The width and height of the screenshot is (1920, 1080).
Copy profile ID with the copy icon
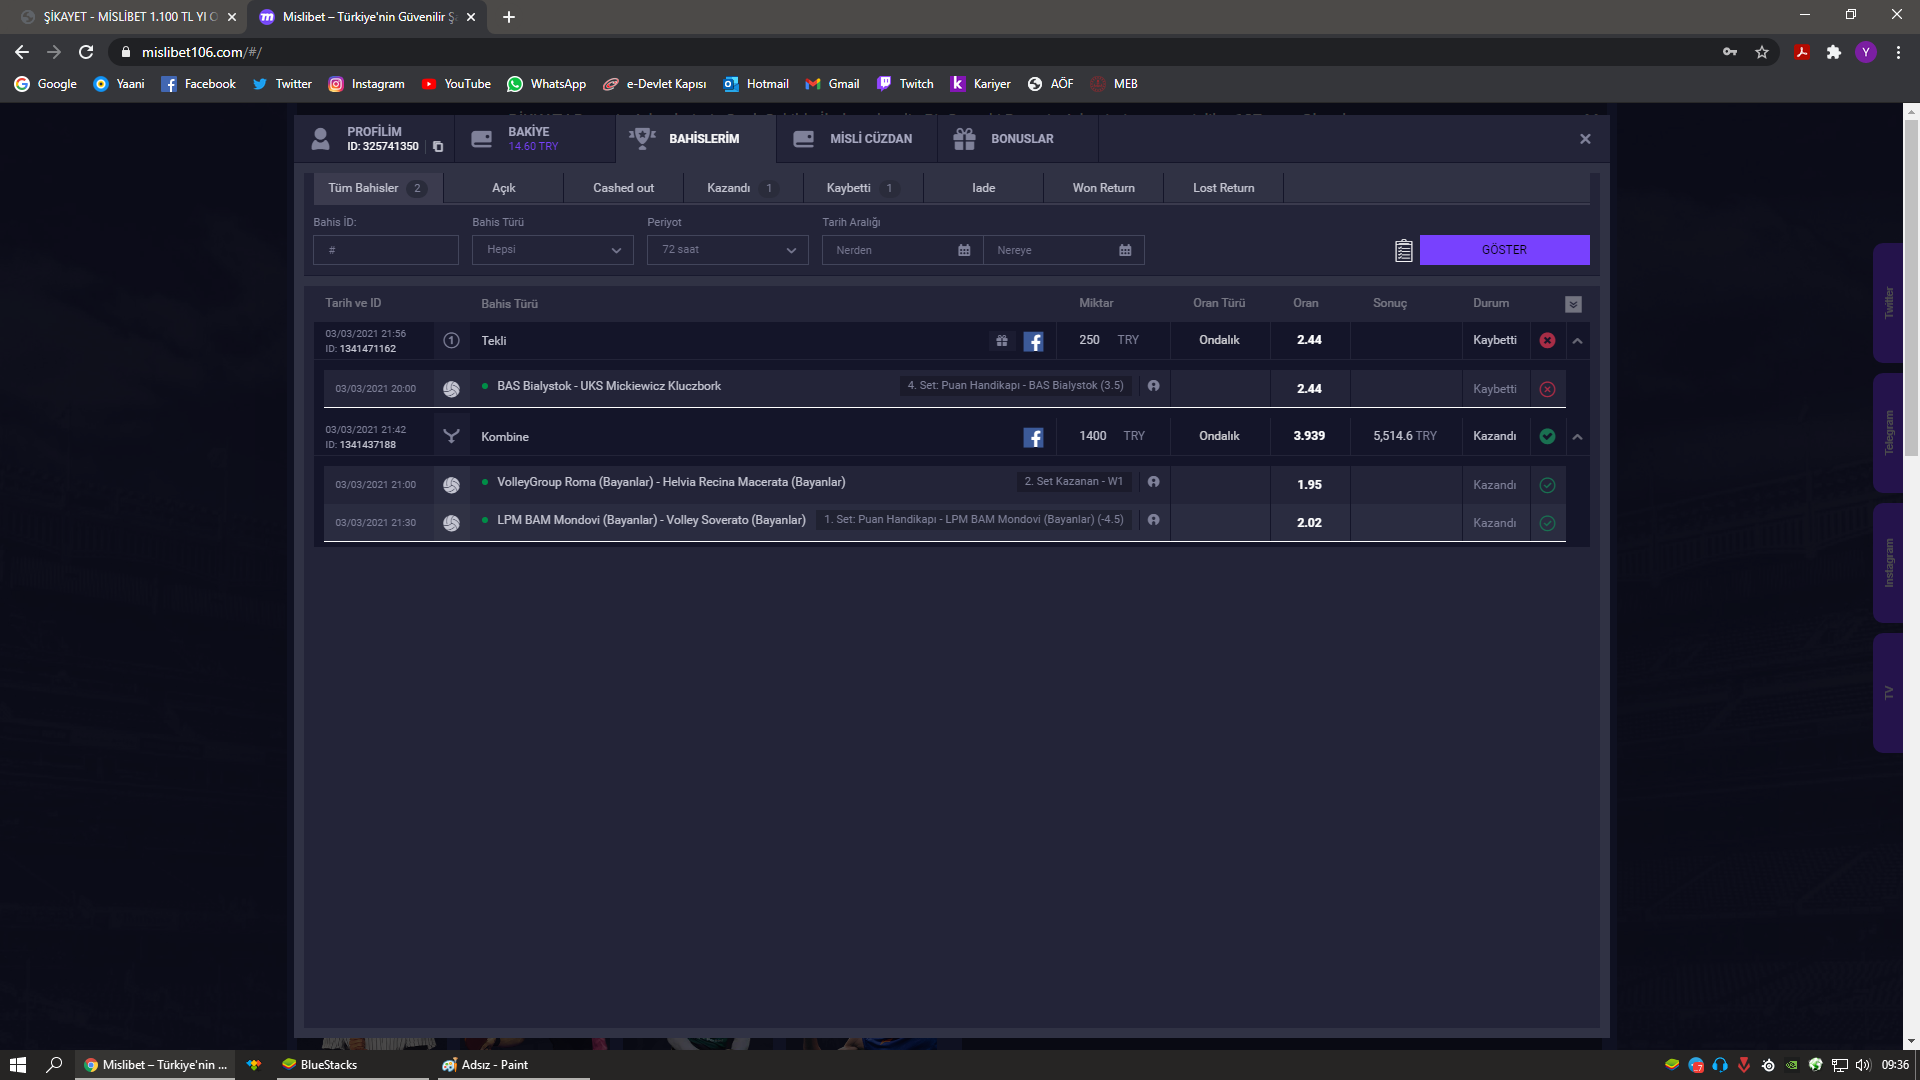pos(438,147)
